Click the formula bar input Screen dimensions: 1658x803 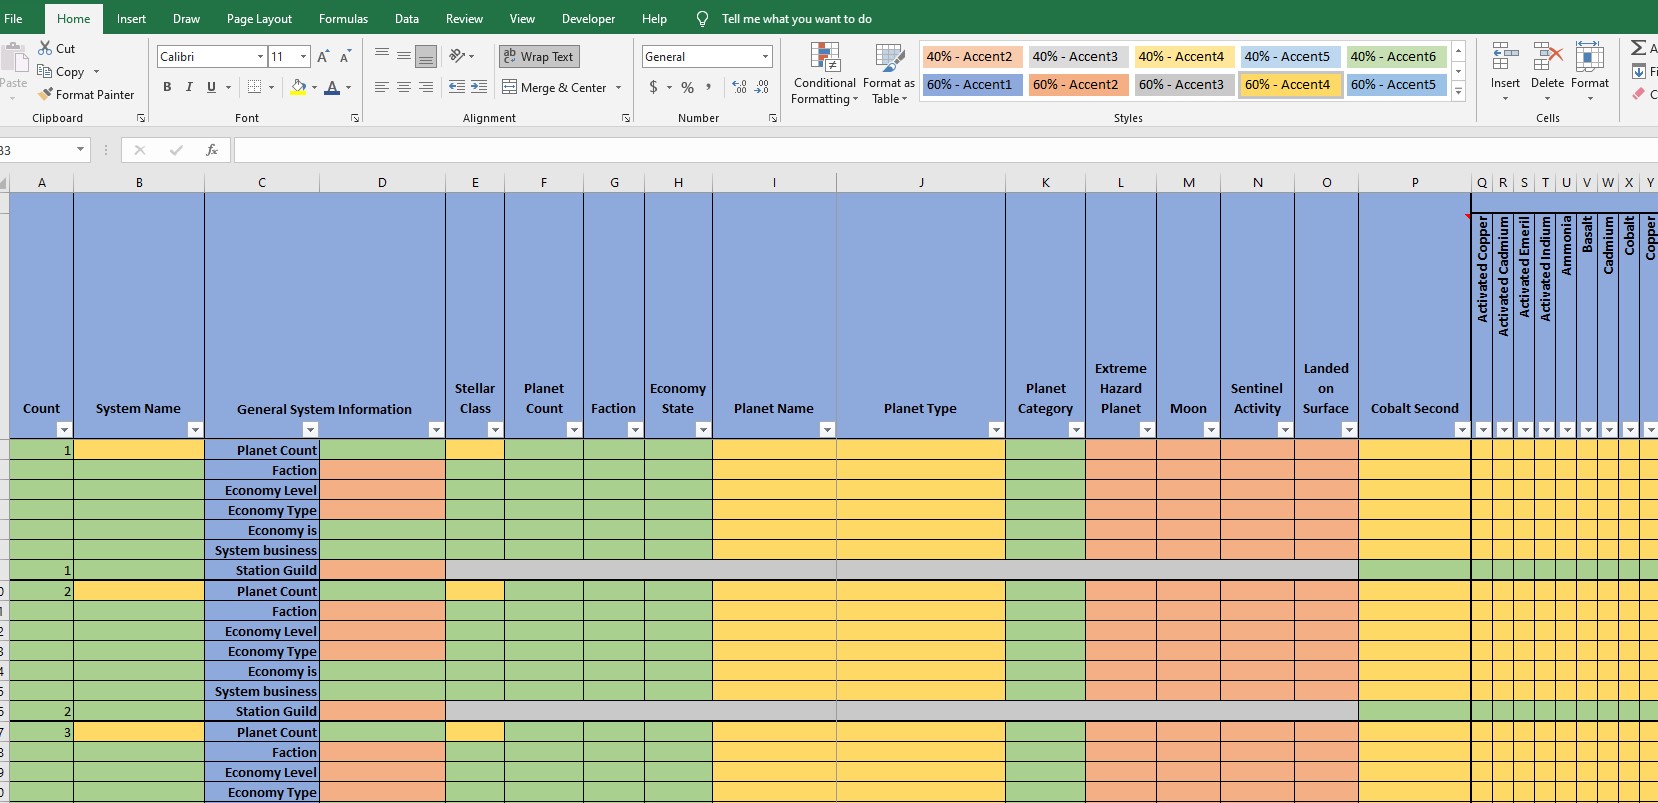point(945,150)
